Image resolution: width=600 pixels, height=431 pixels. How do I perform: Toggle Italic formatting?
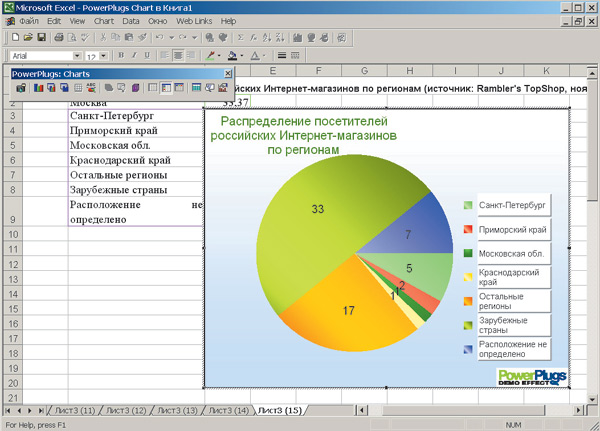coord(133,55)
